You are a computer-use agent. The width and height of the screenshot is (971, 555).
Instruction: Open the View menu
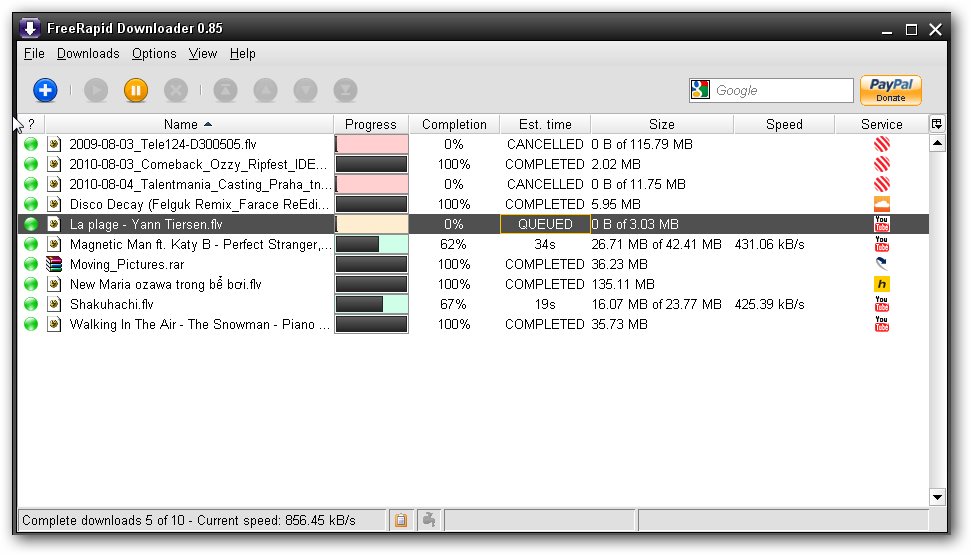pos(202,54)
